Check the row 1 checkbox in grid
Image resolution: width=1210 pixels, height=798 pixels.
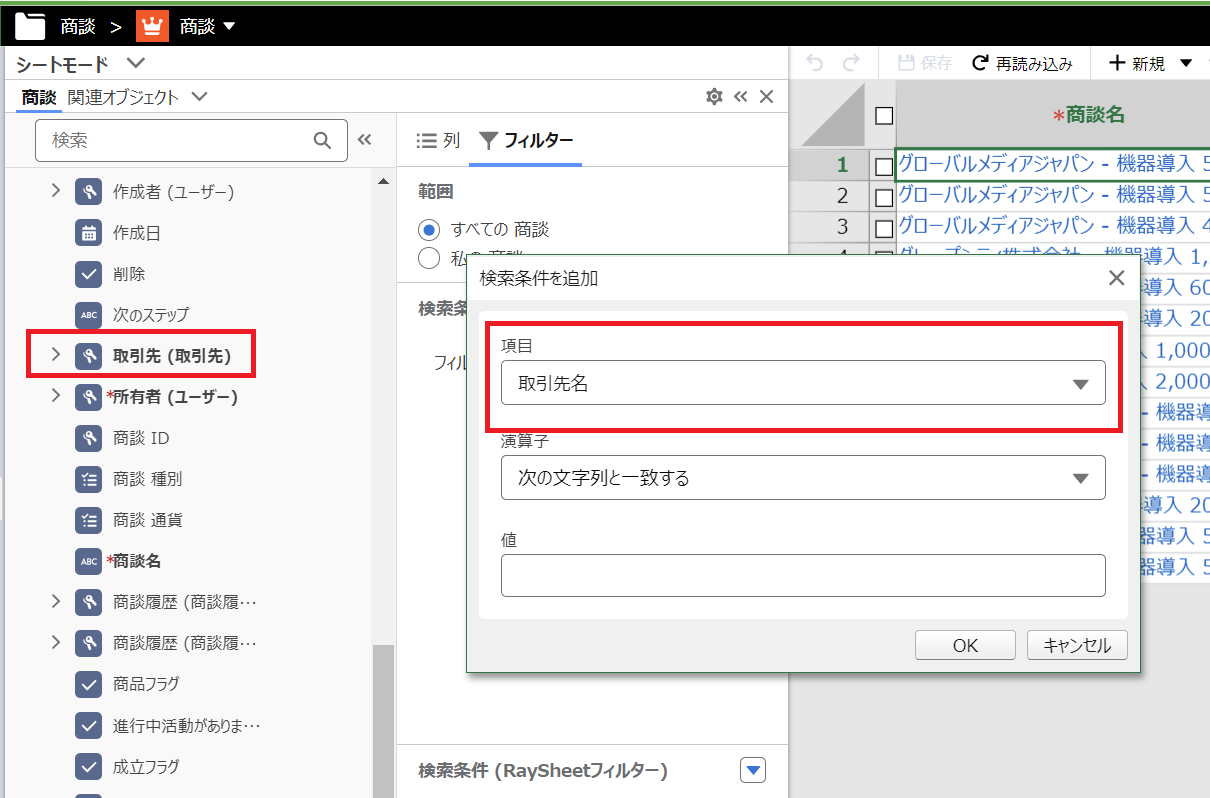883,166
